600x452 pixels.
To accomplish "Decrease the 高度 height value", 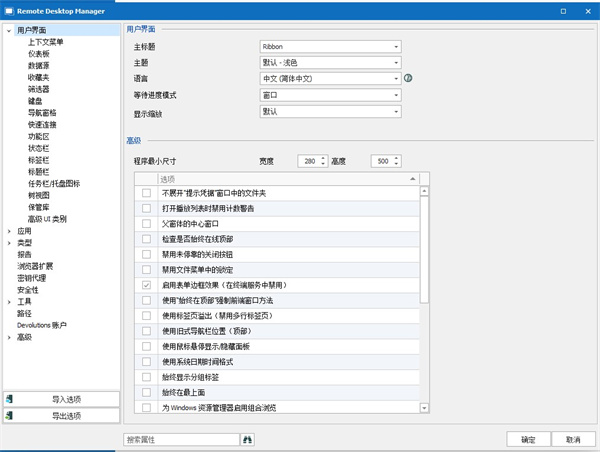I will point(396,164).
